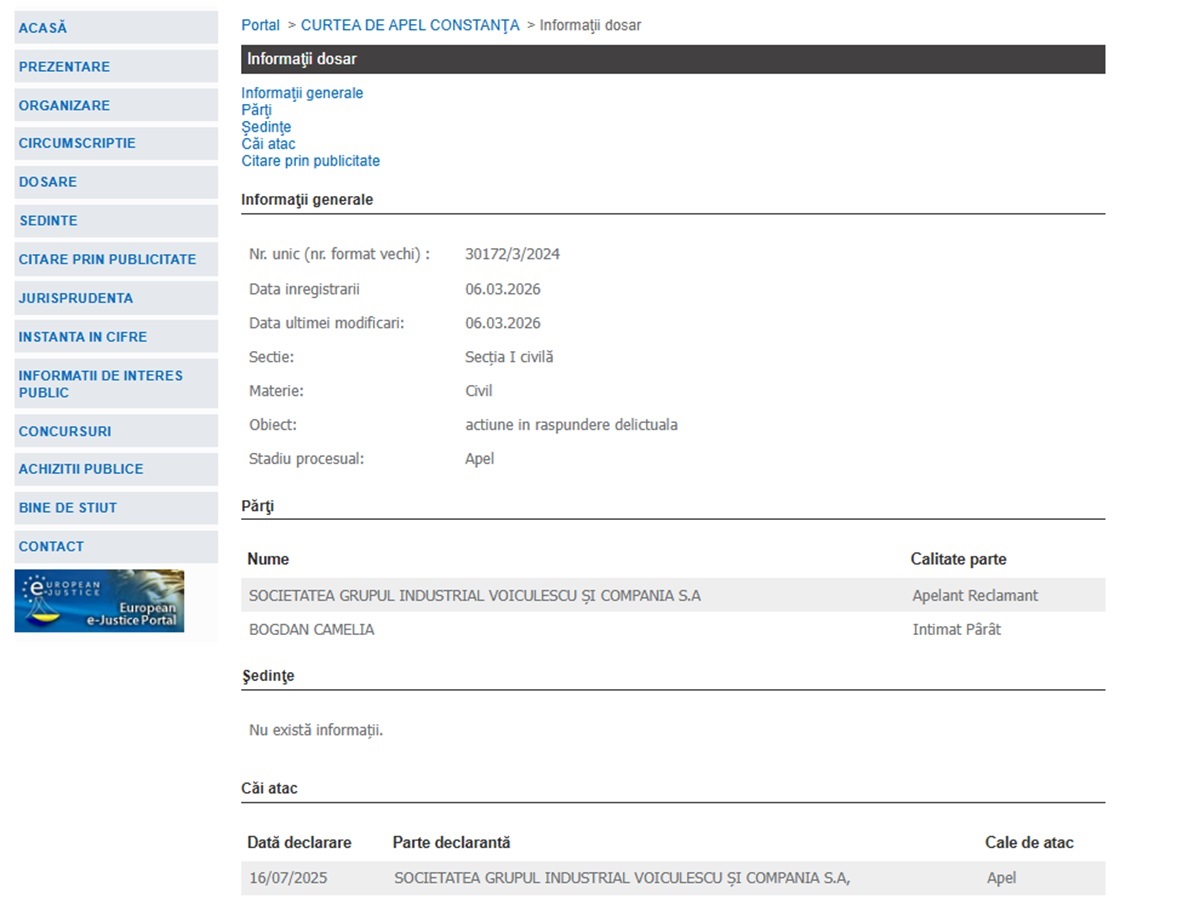Screen dimensions: 1200x911
Task: Open the European e-Justice Portal banner
Action: point(99,601)
